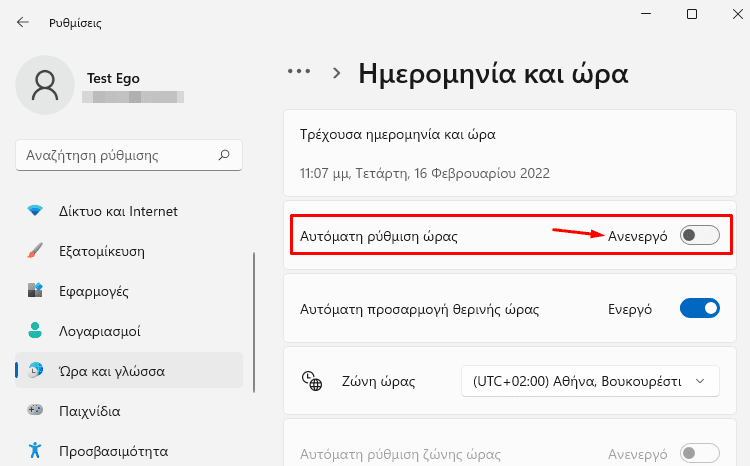
Task: Click the Δίκτυο και Internet wifi icon
Action: tap(35, 211)
